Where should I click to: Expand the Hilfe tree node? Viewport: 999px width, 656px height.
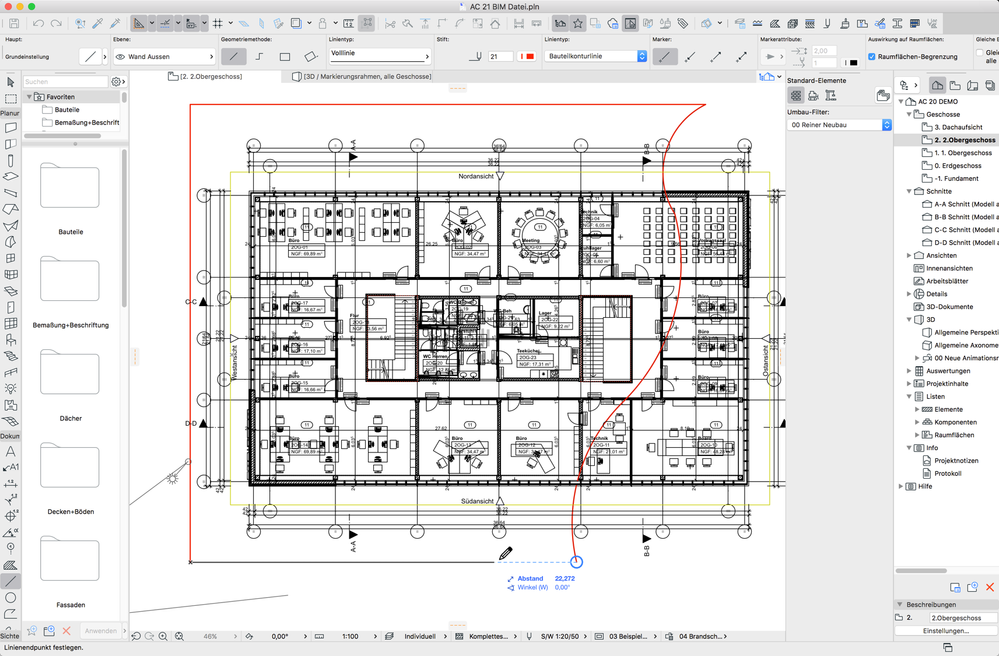tap(901, 487)
